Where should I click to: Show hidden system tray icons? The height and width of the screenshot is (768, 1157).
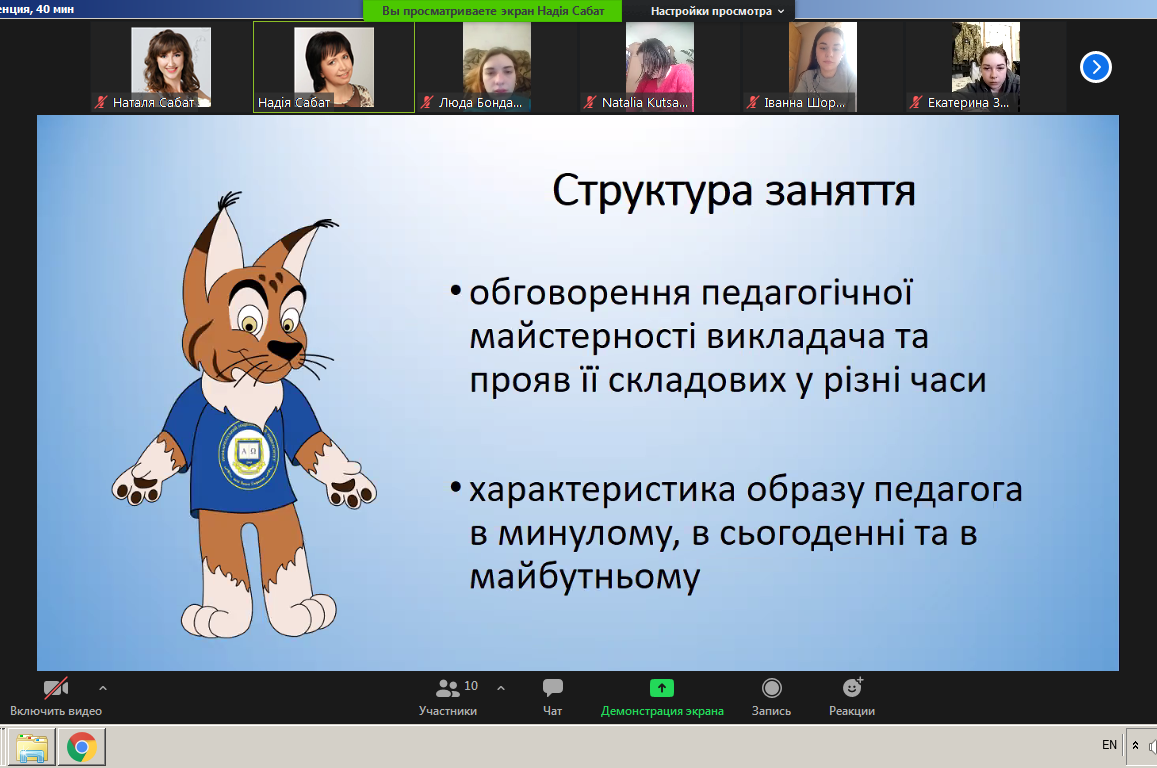[1135, 746]
